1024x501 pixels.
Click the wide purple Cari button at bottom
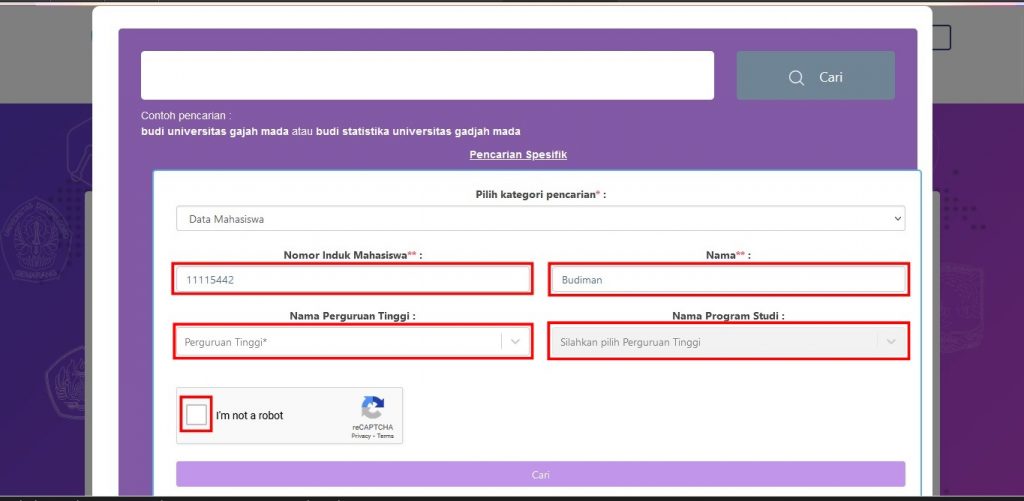coord(540,474)
